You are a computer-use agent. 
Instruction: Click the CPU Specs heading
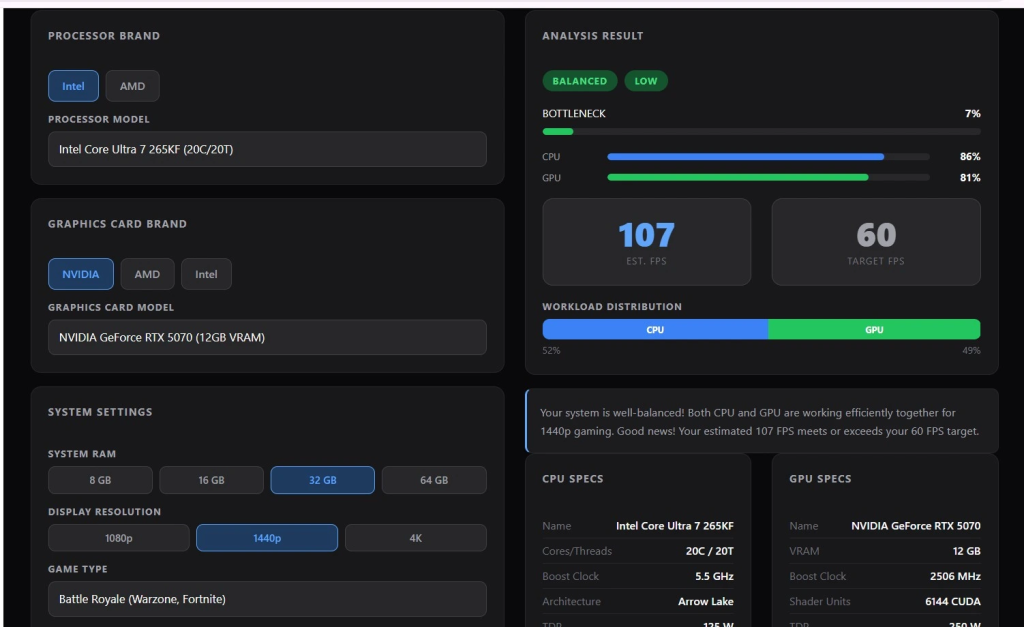point(573,479)
